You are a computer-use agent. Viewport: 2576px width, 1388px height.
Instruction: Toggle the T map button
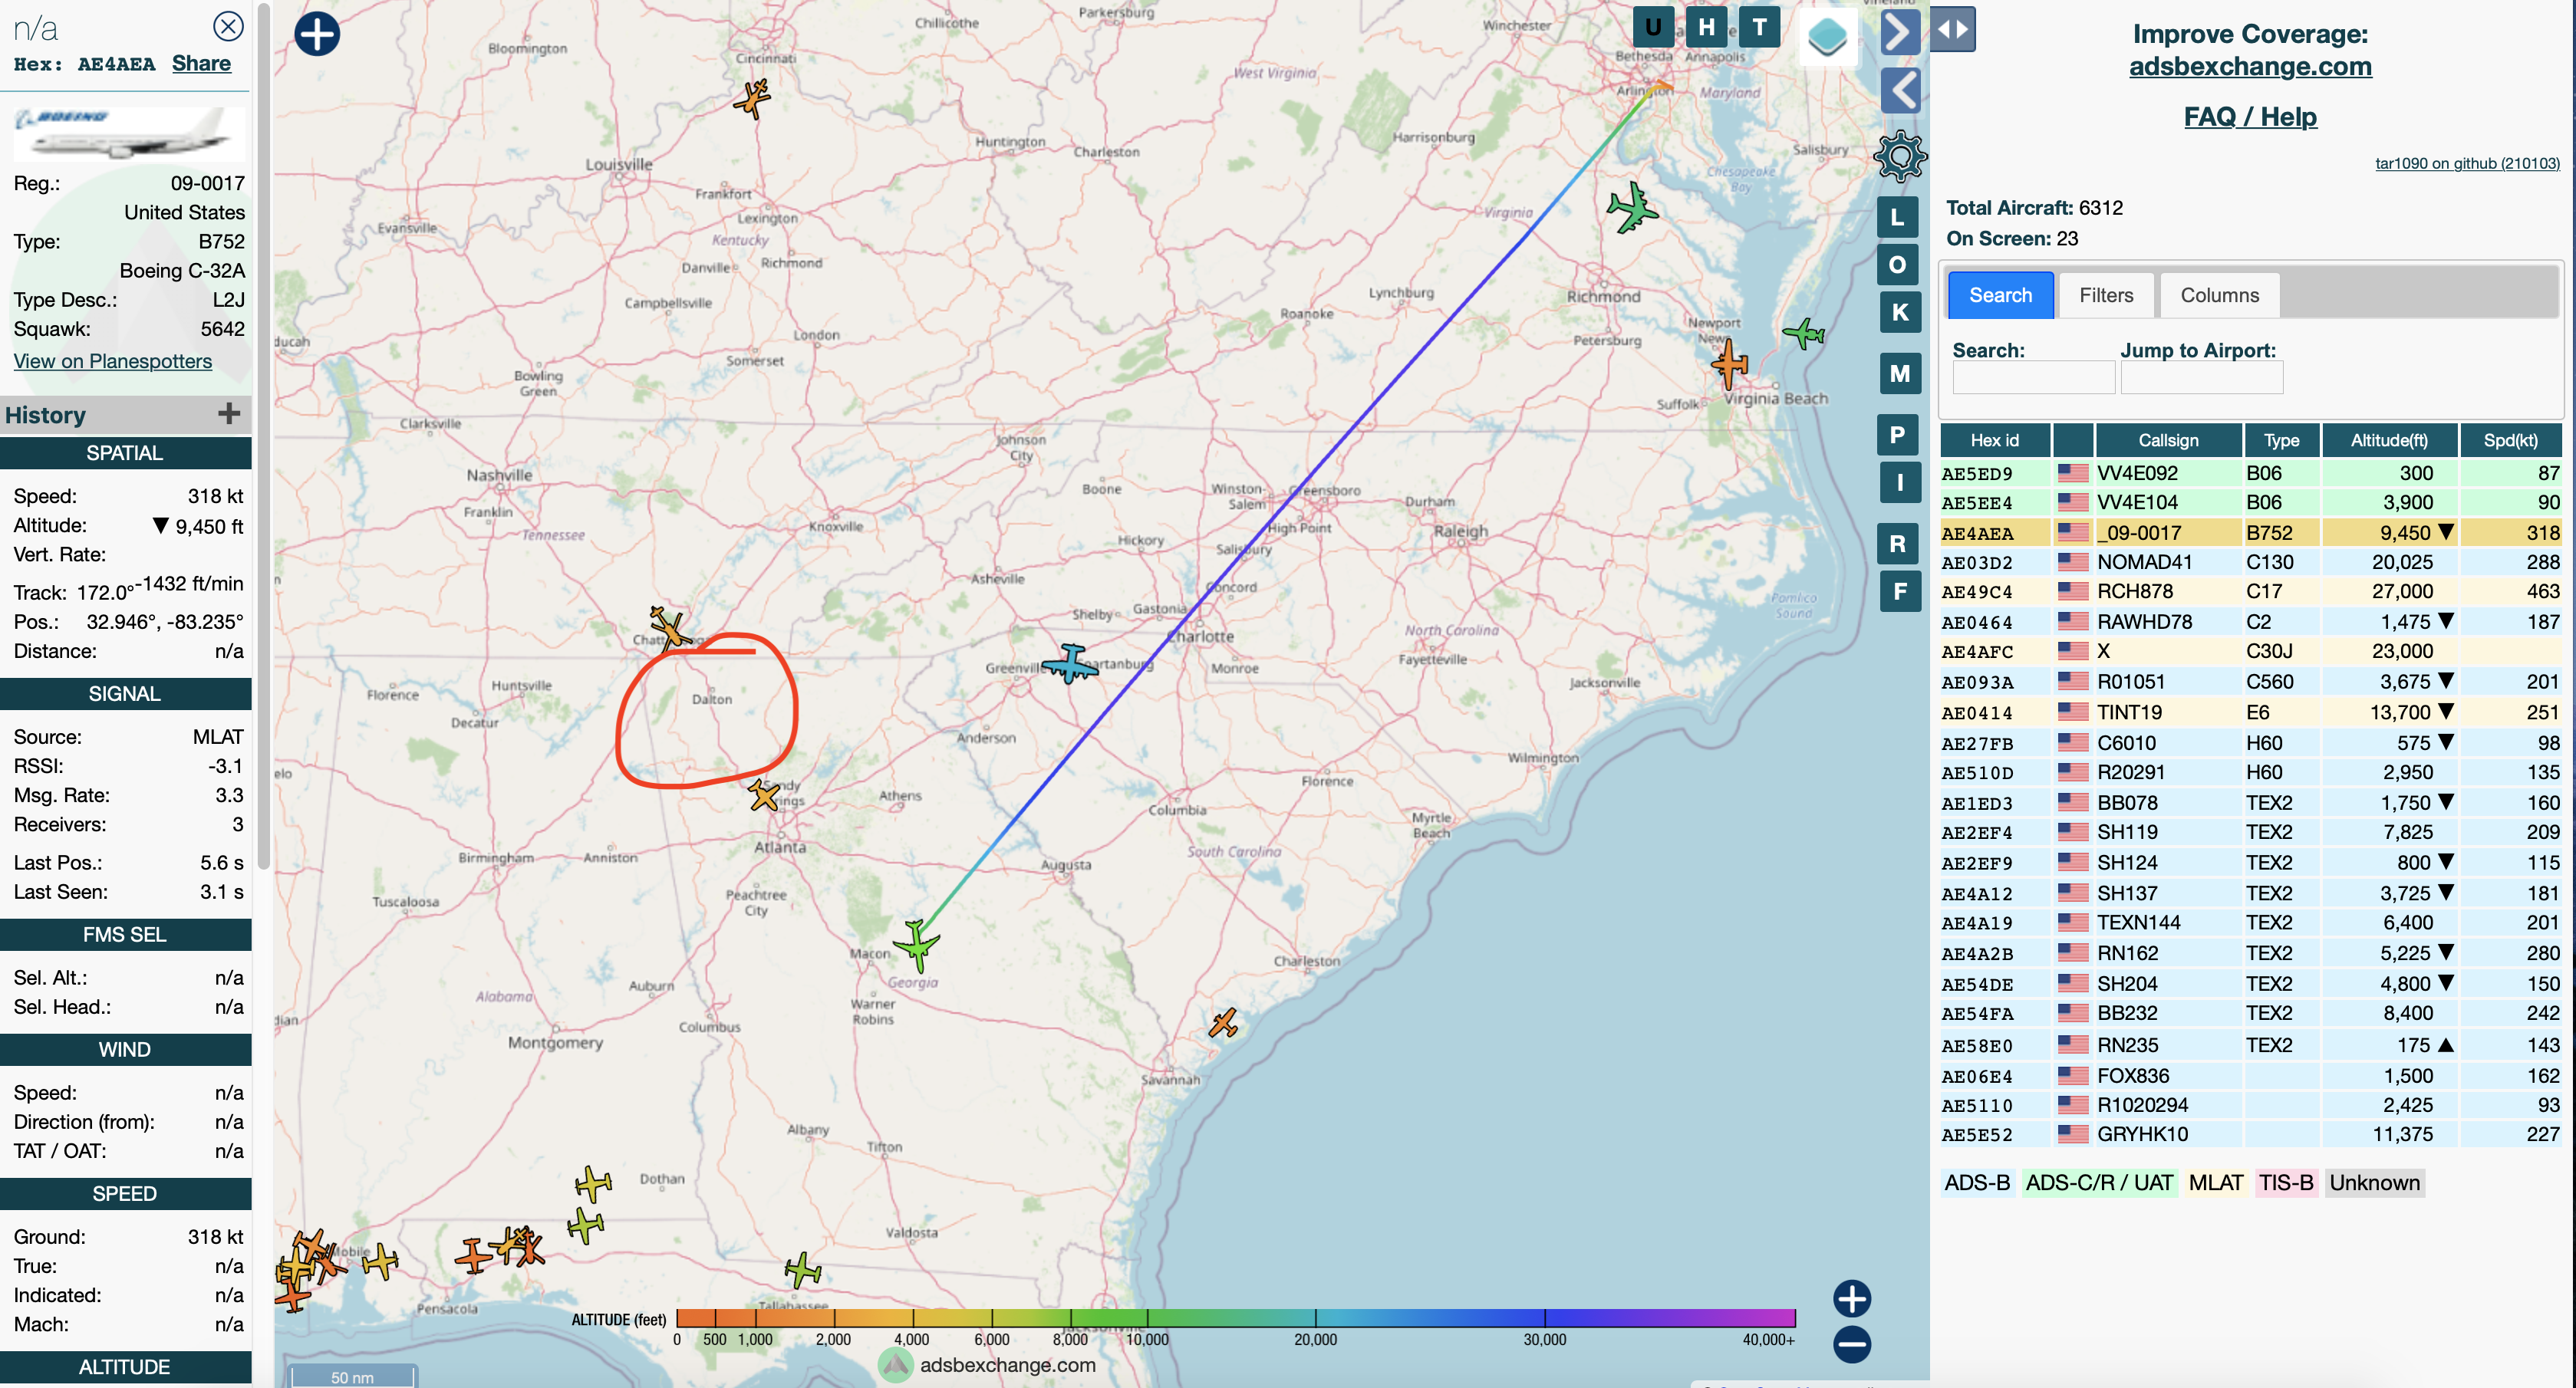[1759, 27]
